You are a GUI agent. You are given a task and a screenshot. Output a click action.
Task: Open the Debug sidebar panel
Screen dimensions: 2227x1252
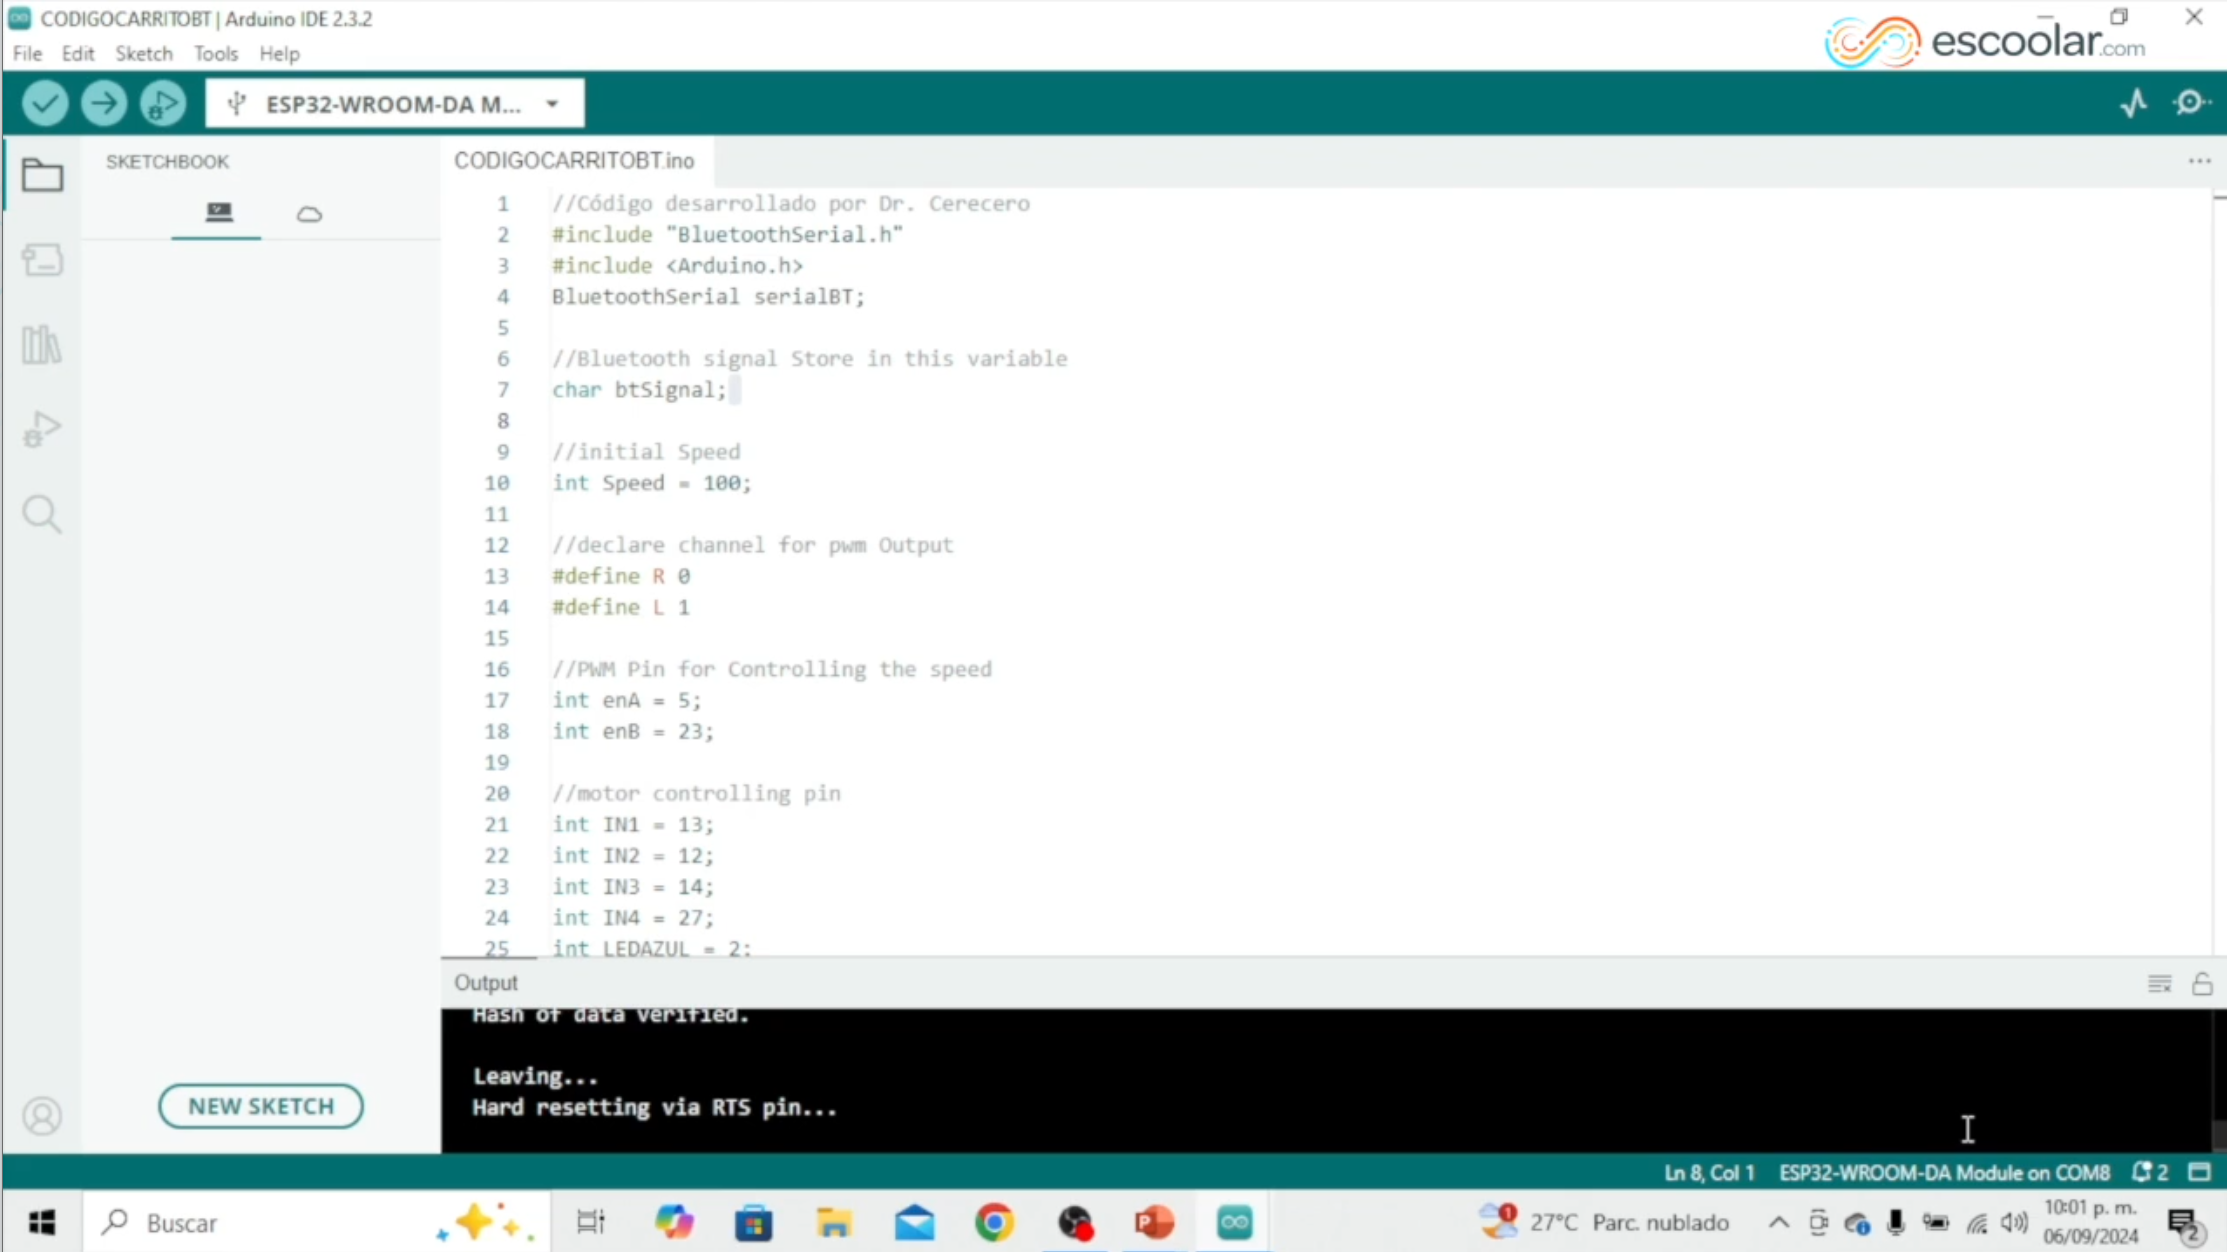point(42,430)
